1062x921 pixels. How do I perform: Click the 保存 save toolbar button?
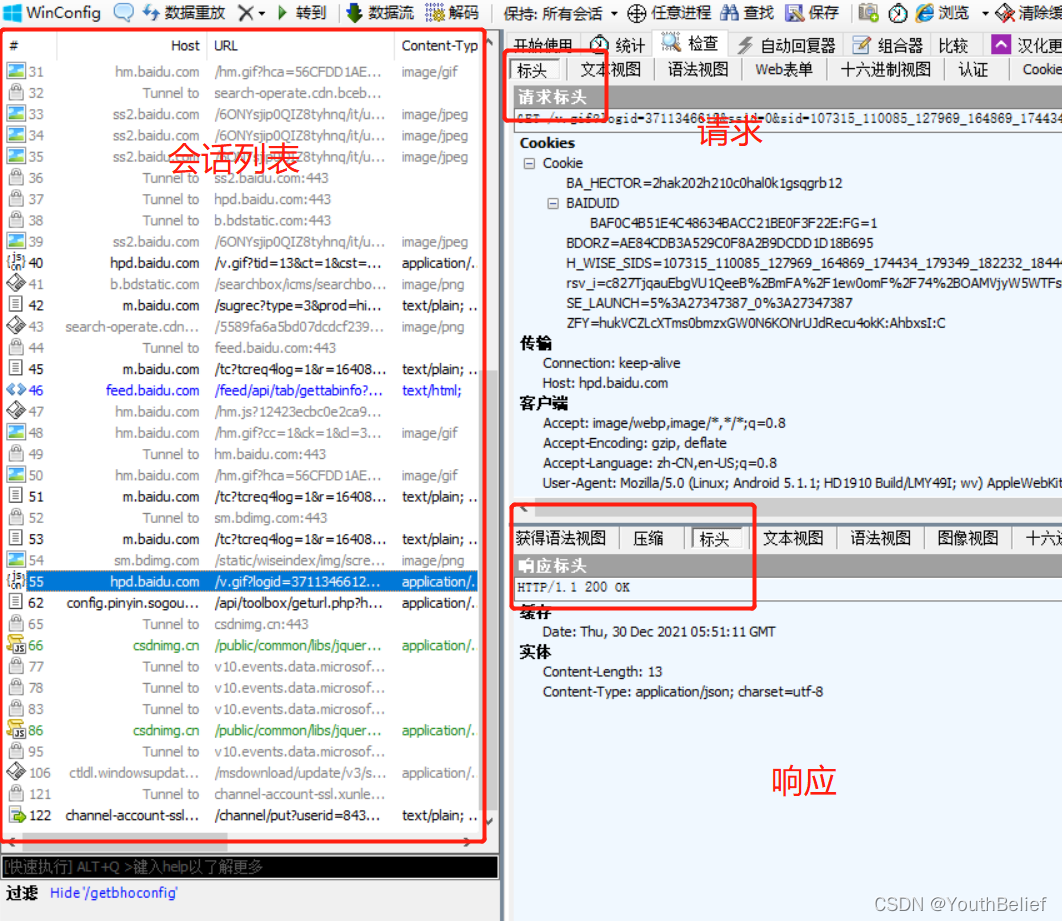[x=812, y=12]
